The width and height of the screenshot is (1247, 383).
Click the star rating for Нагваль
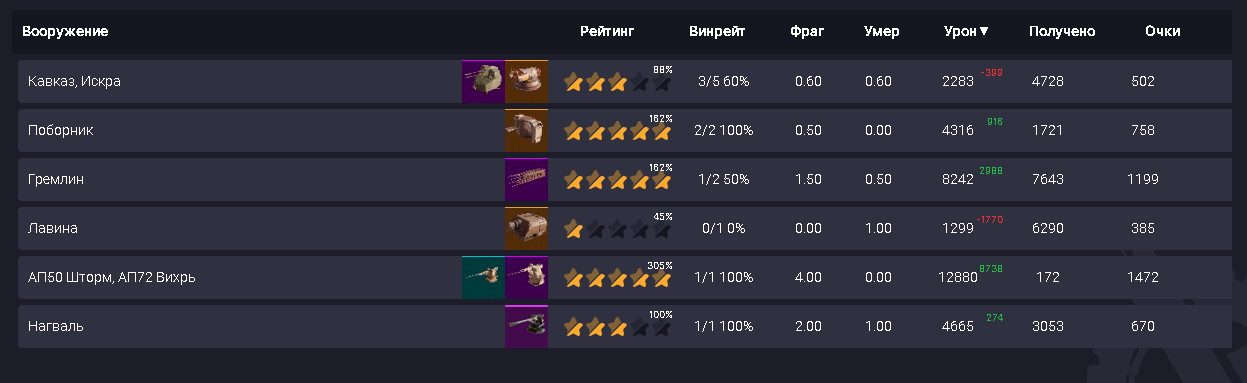point(617,327)
